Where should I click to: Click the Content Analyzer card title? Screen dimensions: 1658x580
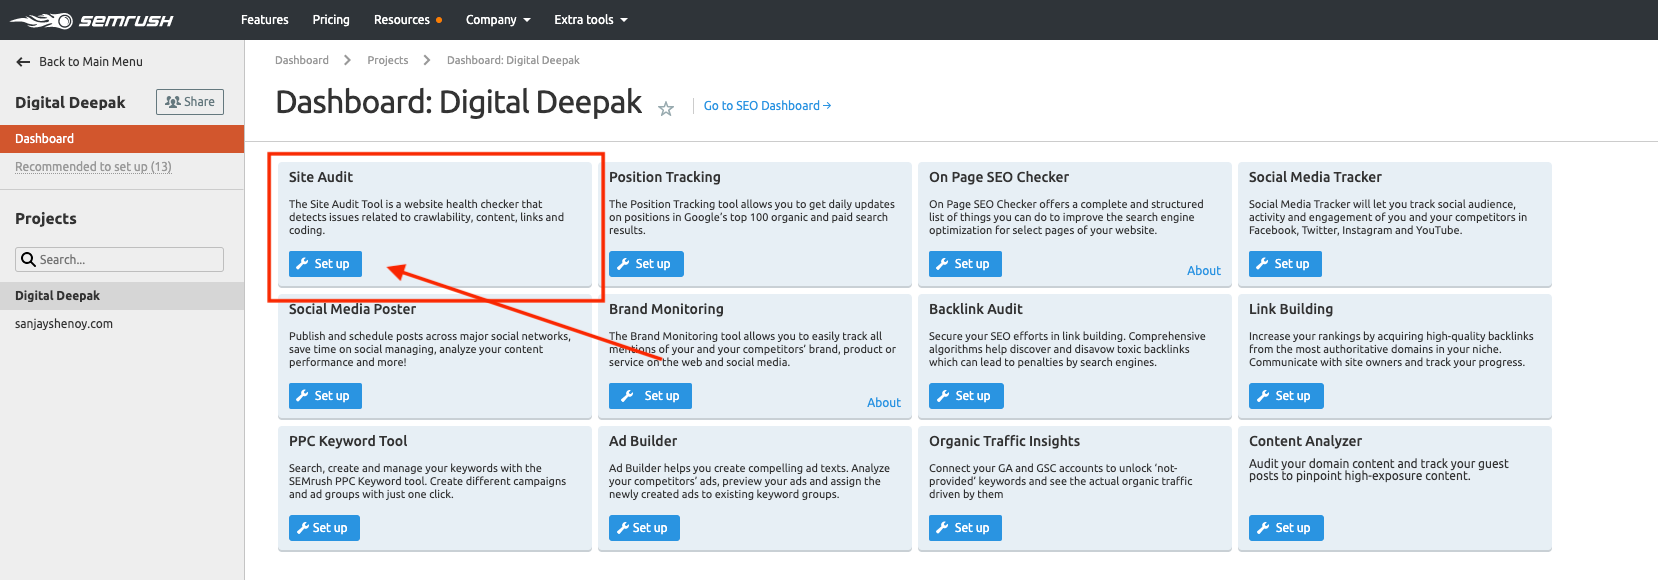click(x=1305, y=441)
